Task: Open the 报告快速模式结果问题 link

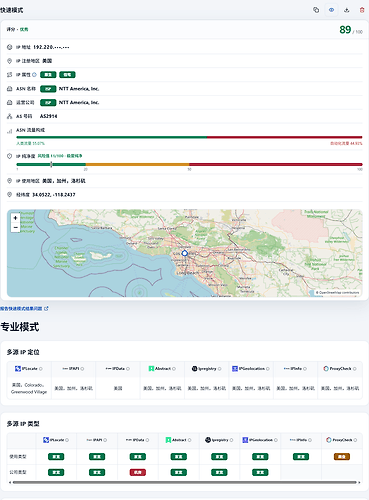Action: (x=24, y=309)
